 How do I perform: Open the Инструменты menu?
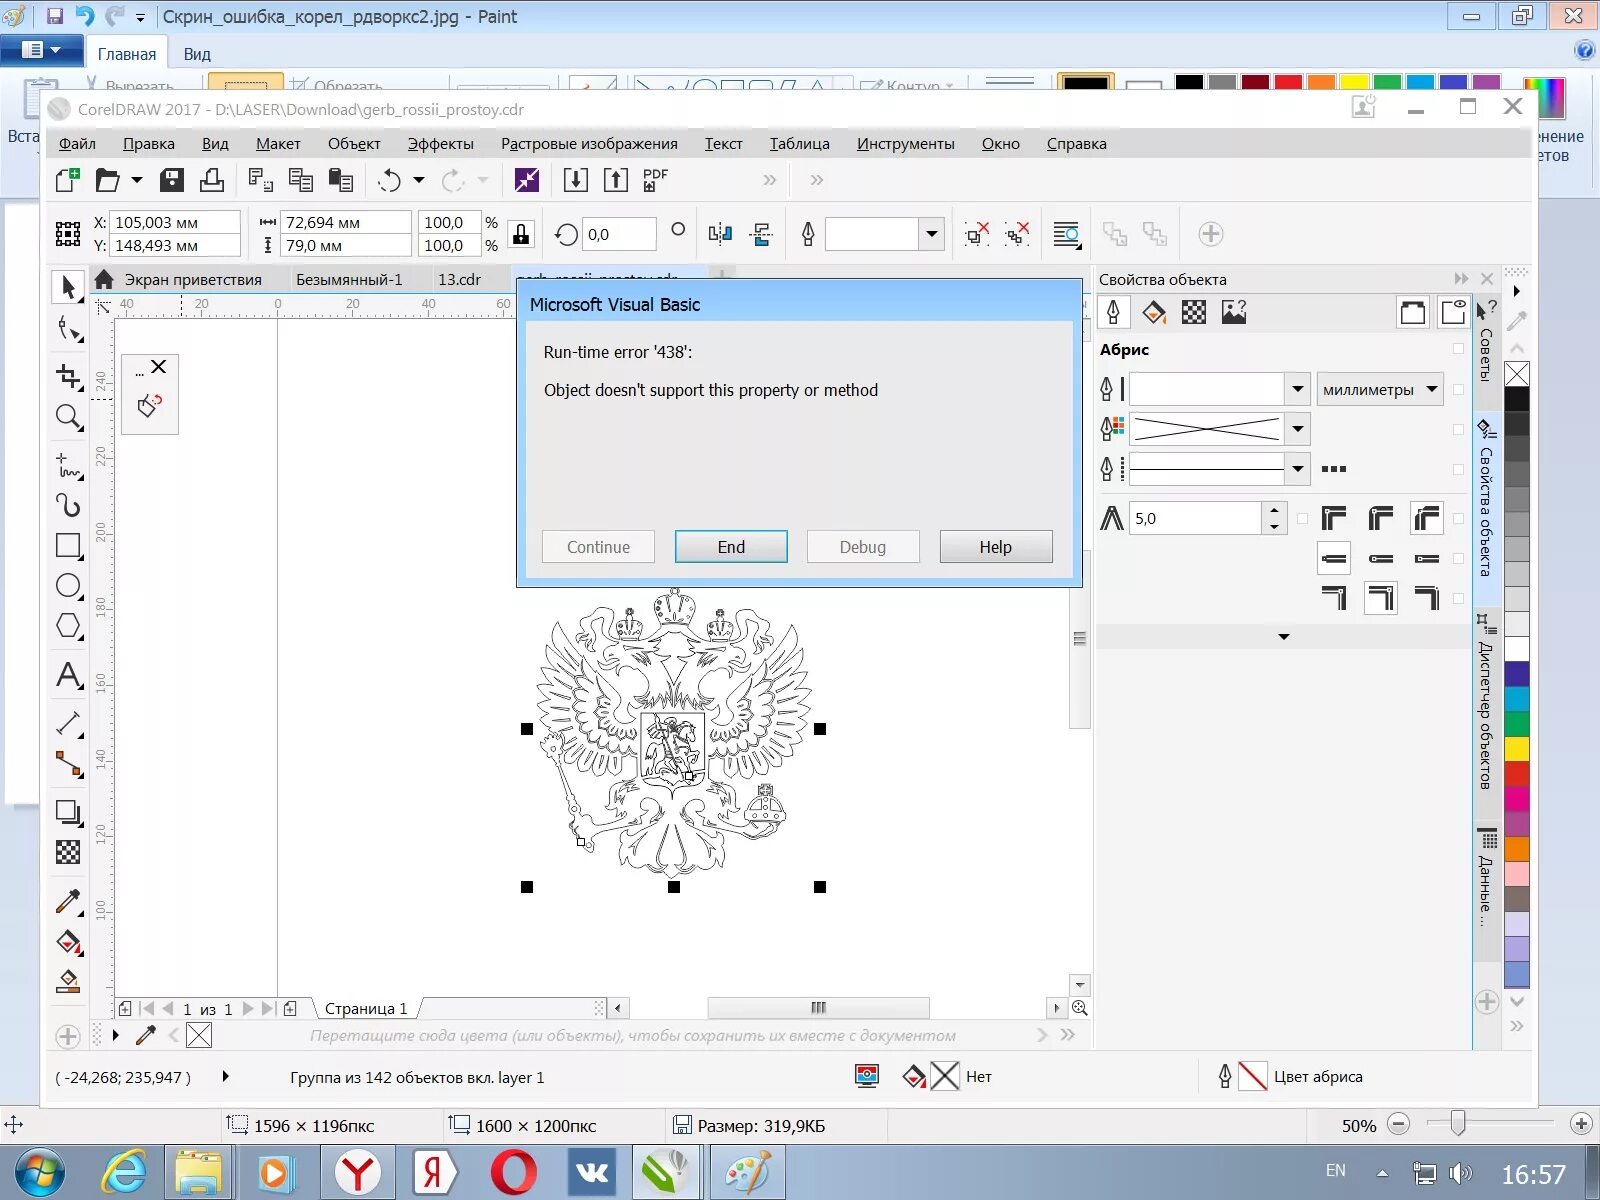[905, 144]
